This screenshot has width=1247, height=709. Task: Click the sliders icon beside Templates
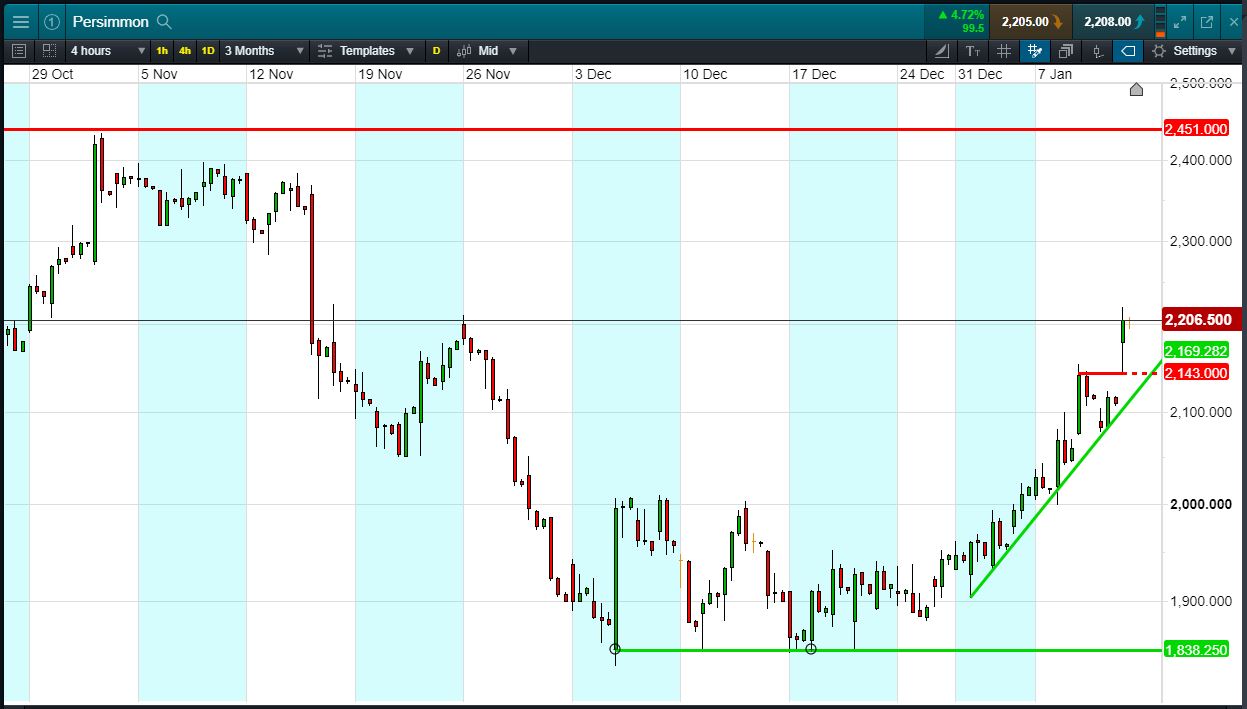point(324,51)
